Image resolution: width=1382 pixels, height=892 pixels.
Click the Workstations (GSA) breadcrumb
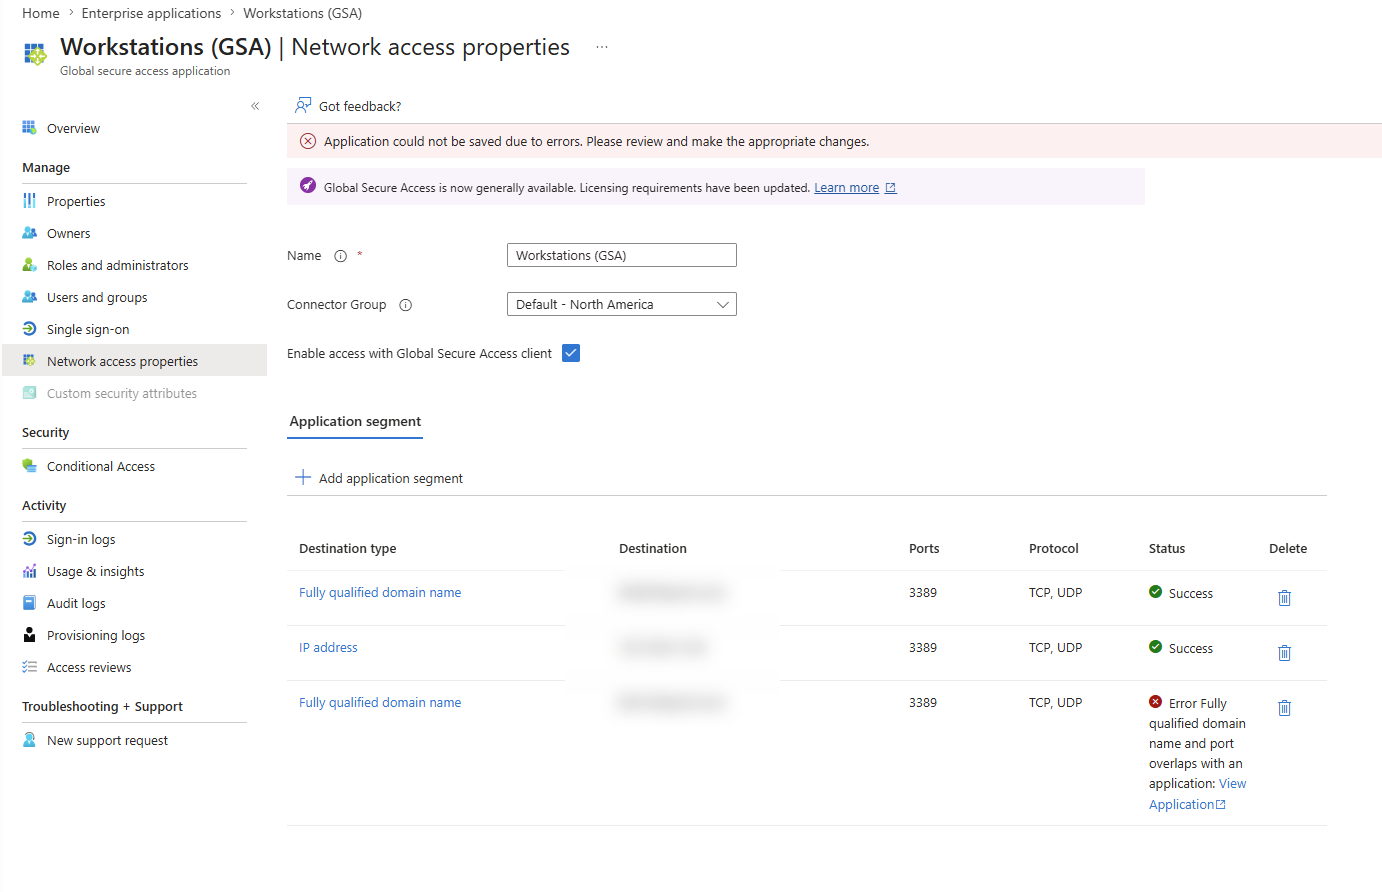303,13
